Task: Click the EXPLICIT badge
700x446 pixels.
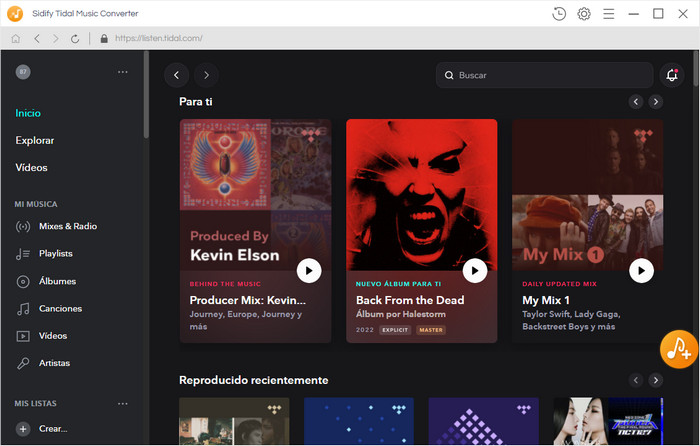Action: [x=395, y=330]
